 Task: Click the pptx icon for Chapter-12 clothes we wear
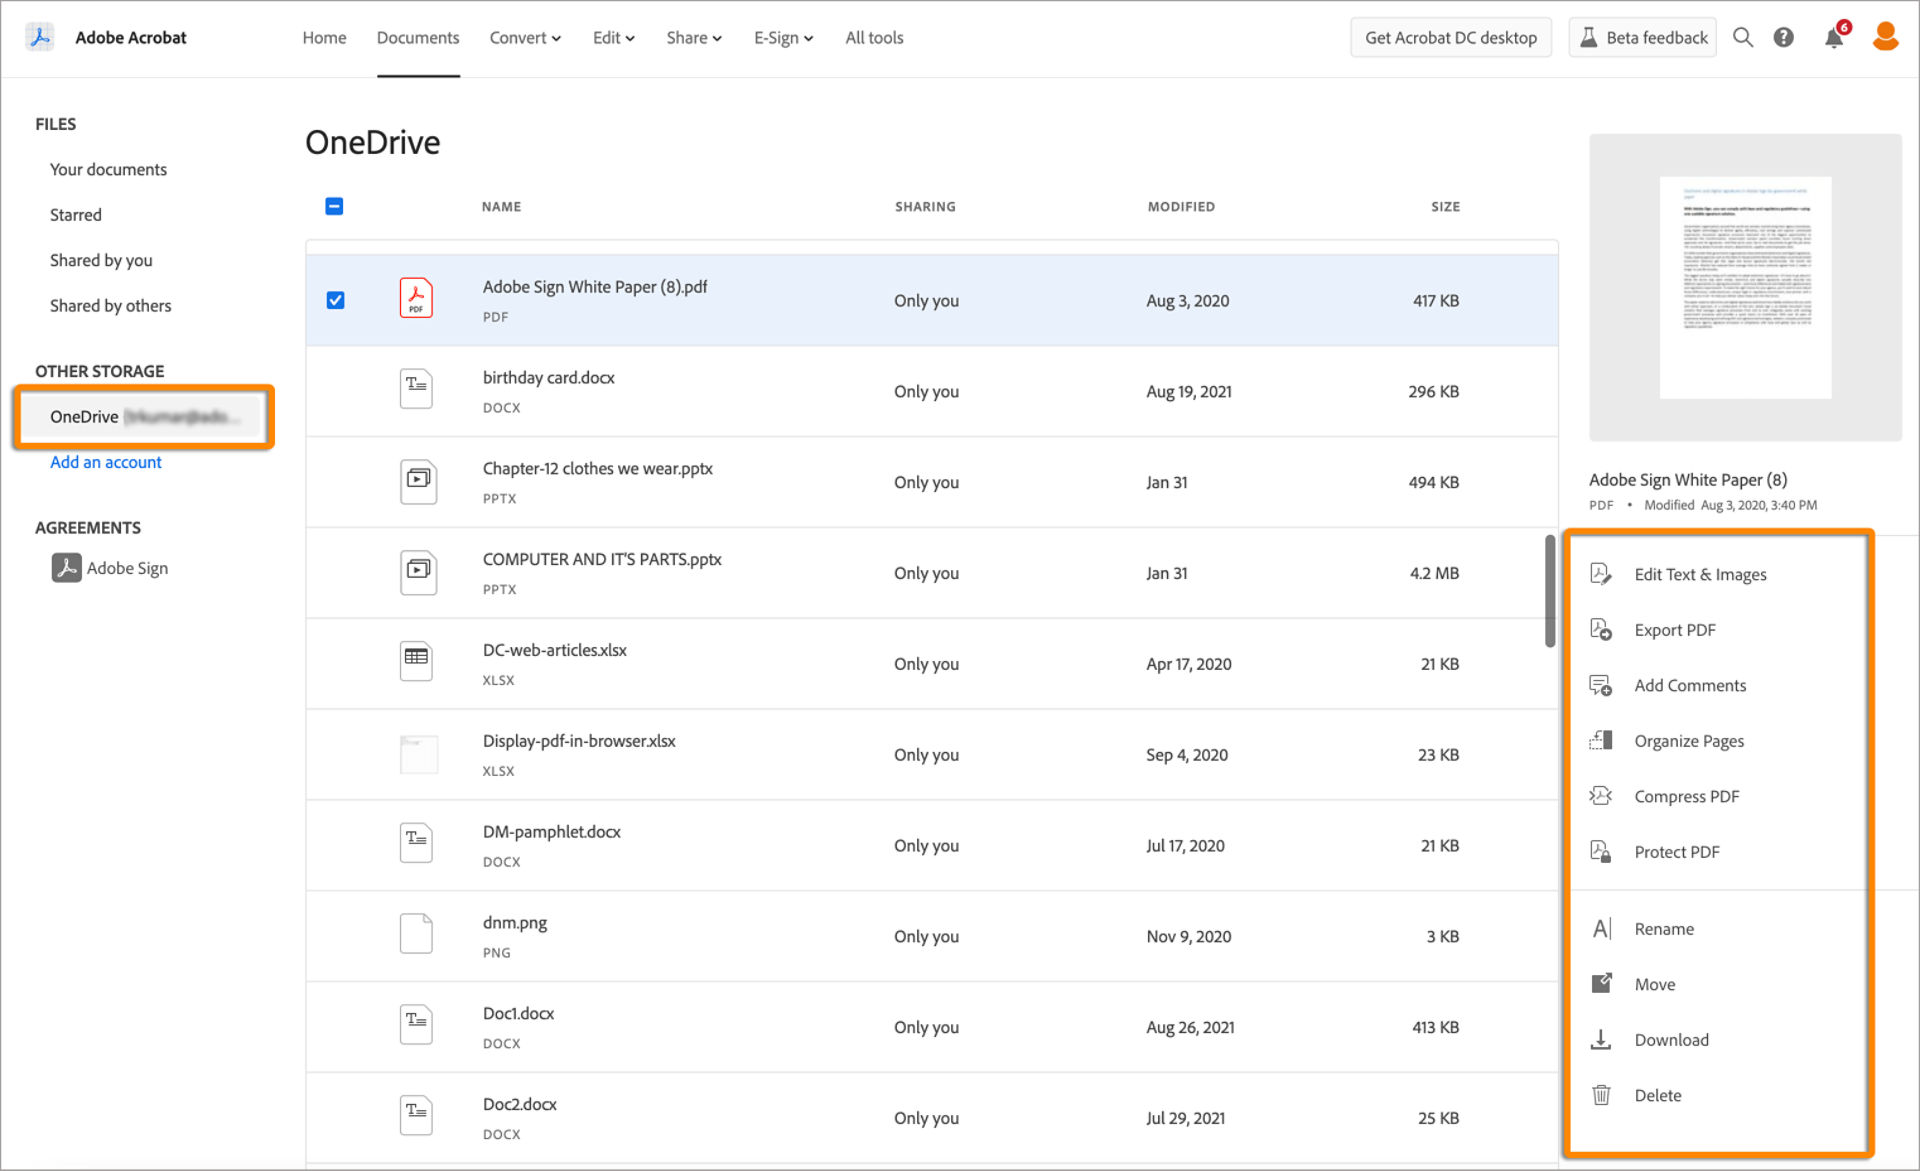pos(418,481)
